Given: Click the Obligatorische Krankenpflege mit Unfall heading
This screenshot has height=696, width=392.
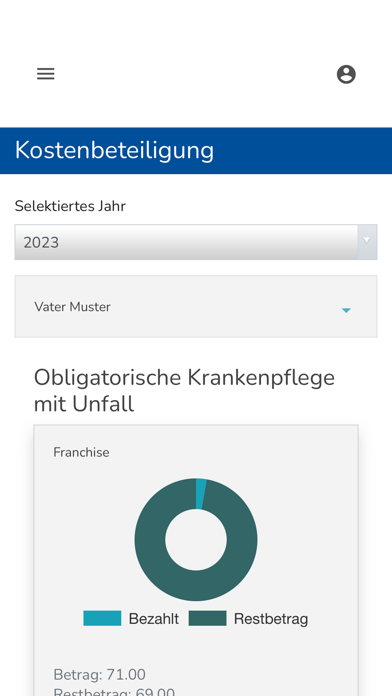Looking at the screenshot, I should (x=184, y=391).
